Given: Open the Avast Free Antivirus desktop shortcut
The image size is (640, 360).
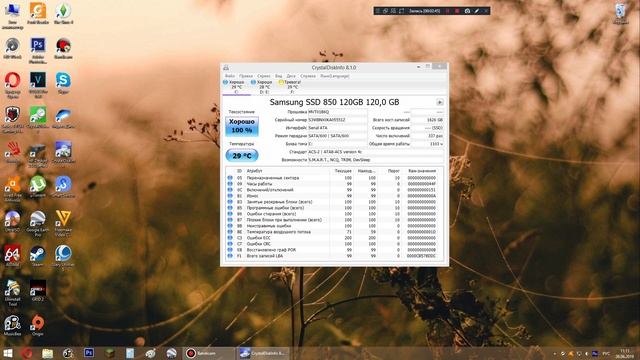Looking at the screenshot, I should (x=12, y=189).
